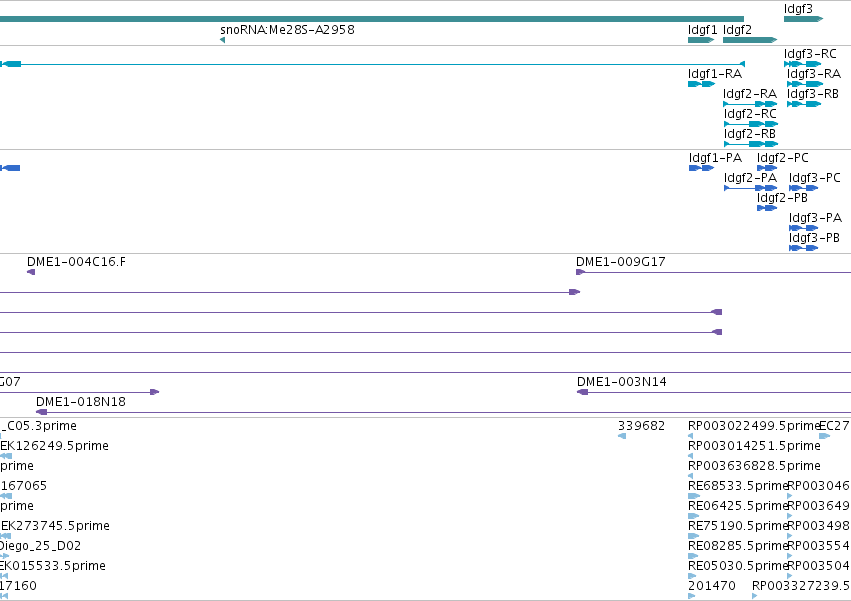Select transcript Idgf3-RA
The image size is (851, 601).
tap(805, 84)
